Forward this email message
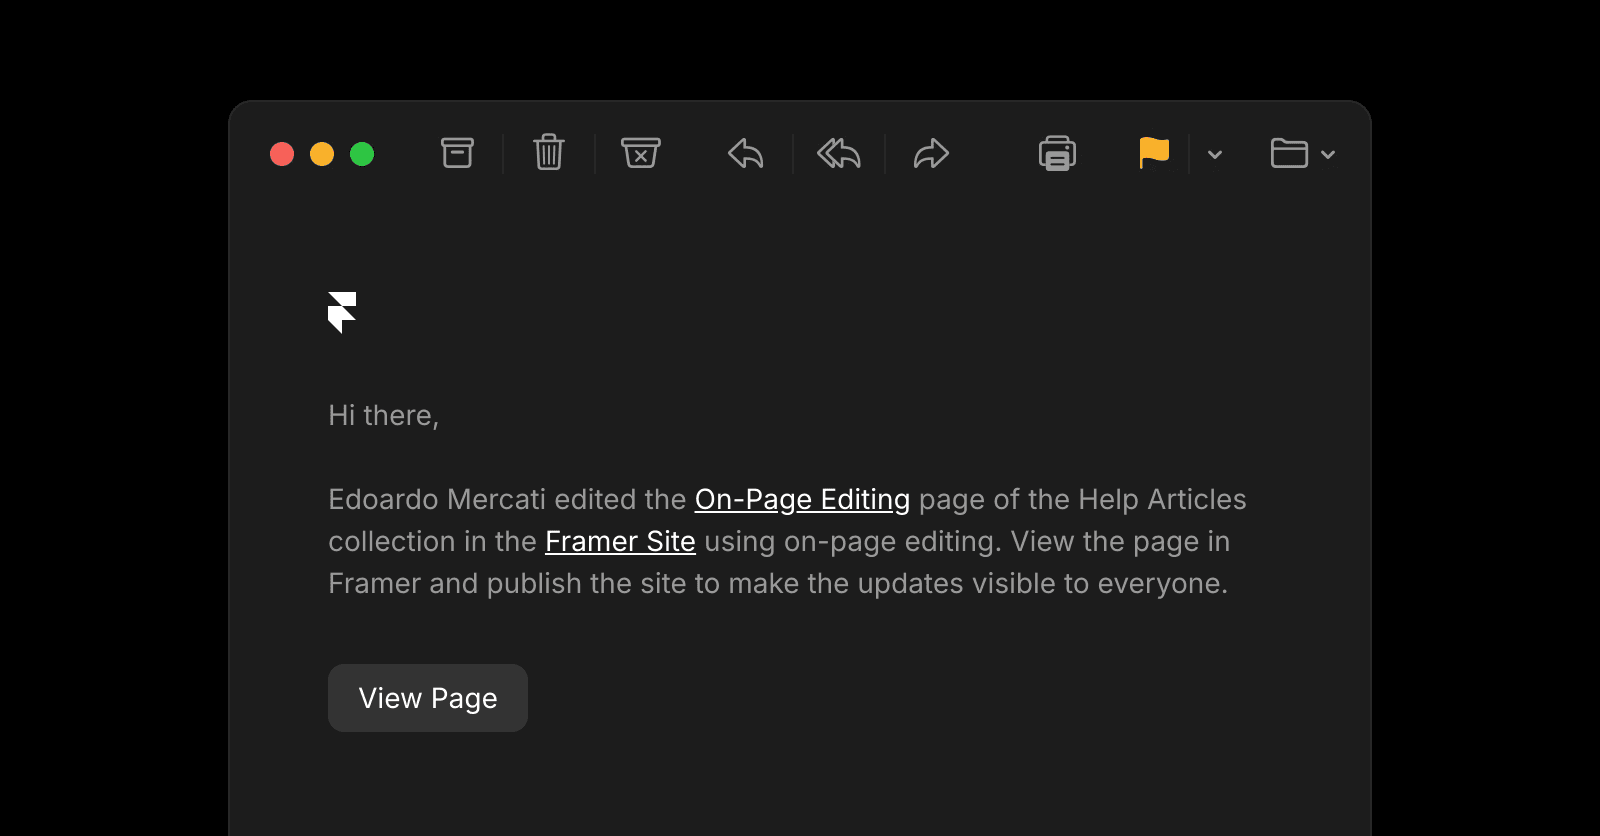This screenshot has height=836, width=1600. (931, 154)
